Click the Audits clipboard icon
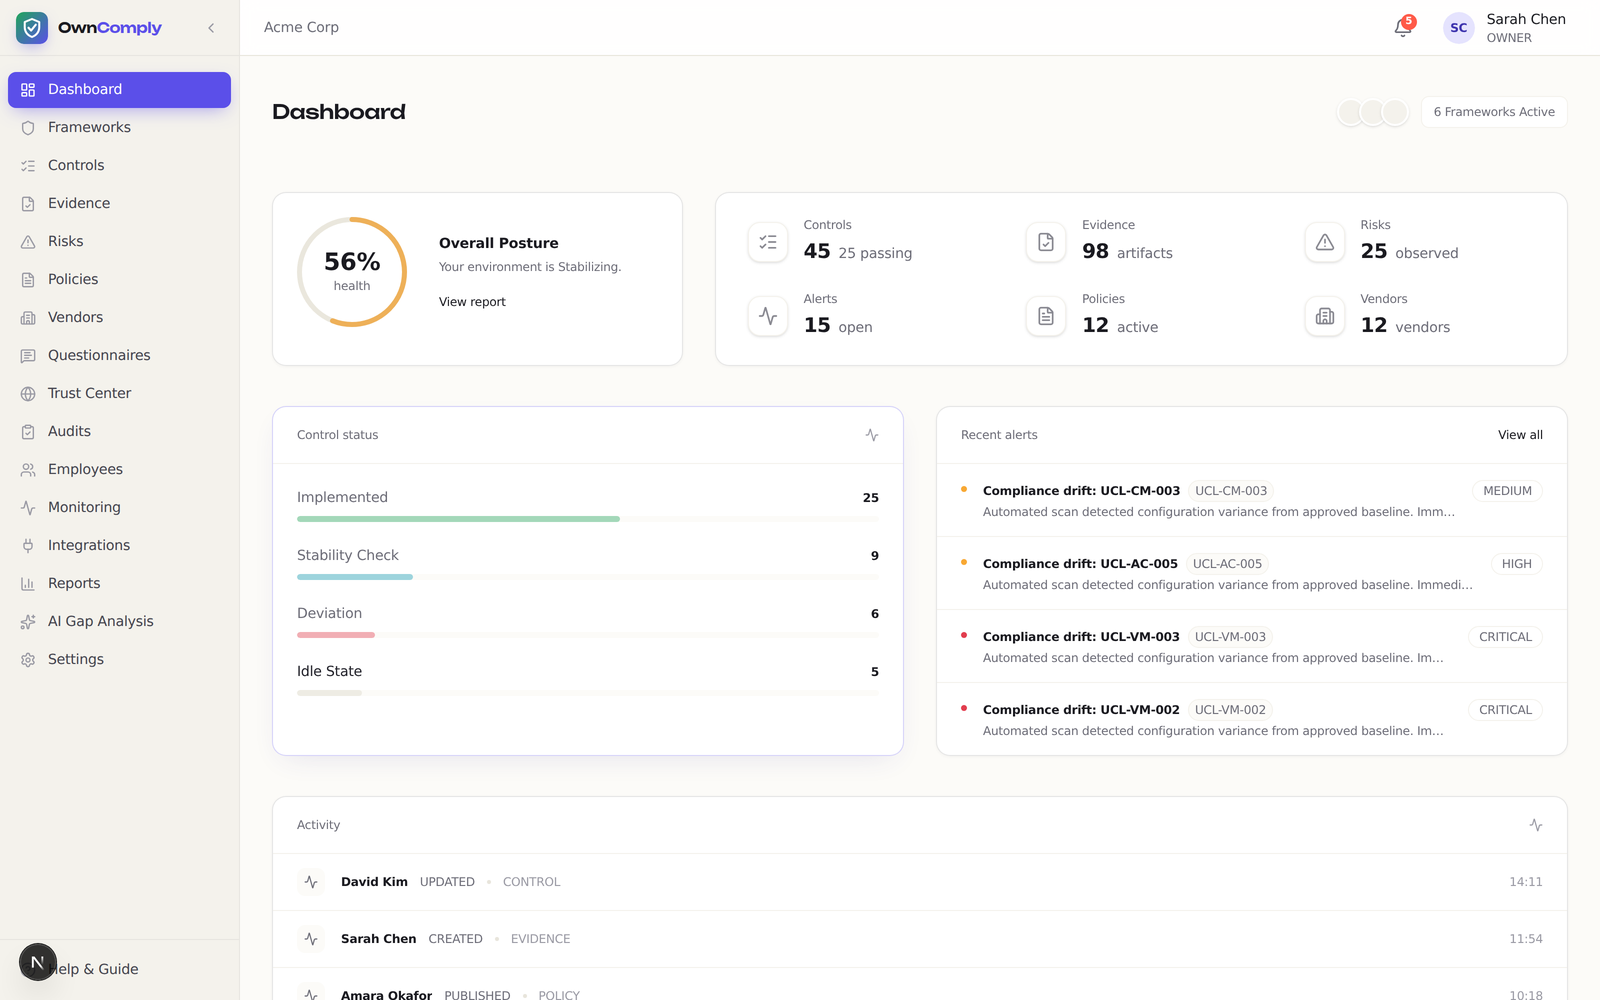1600x1000 pixels. [x=28, y=432]
